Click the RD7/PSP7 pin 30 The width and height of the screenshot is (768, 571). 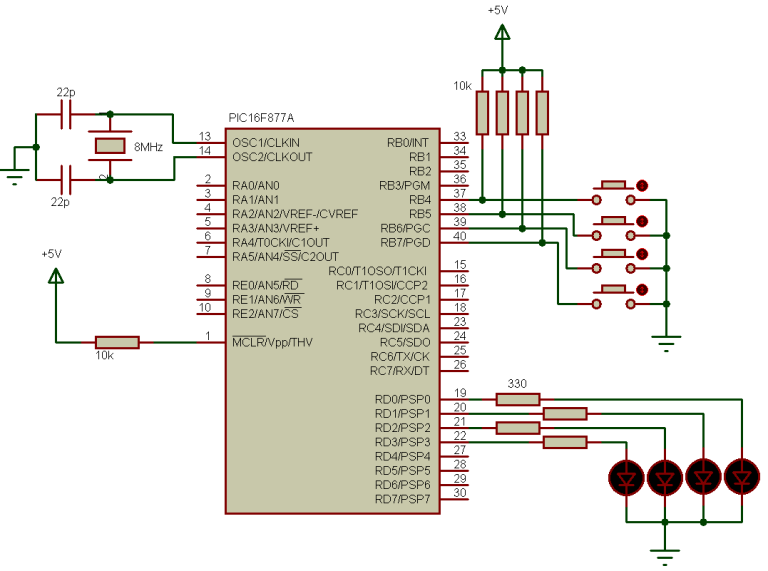coord(454,499)
